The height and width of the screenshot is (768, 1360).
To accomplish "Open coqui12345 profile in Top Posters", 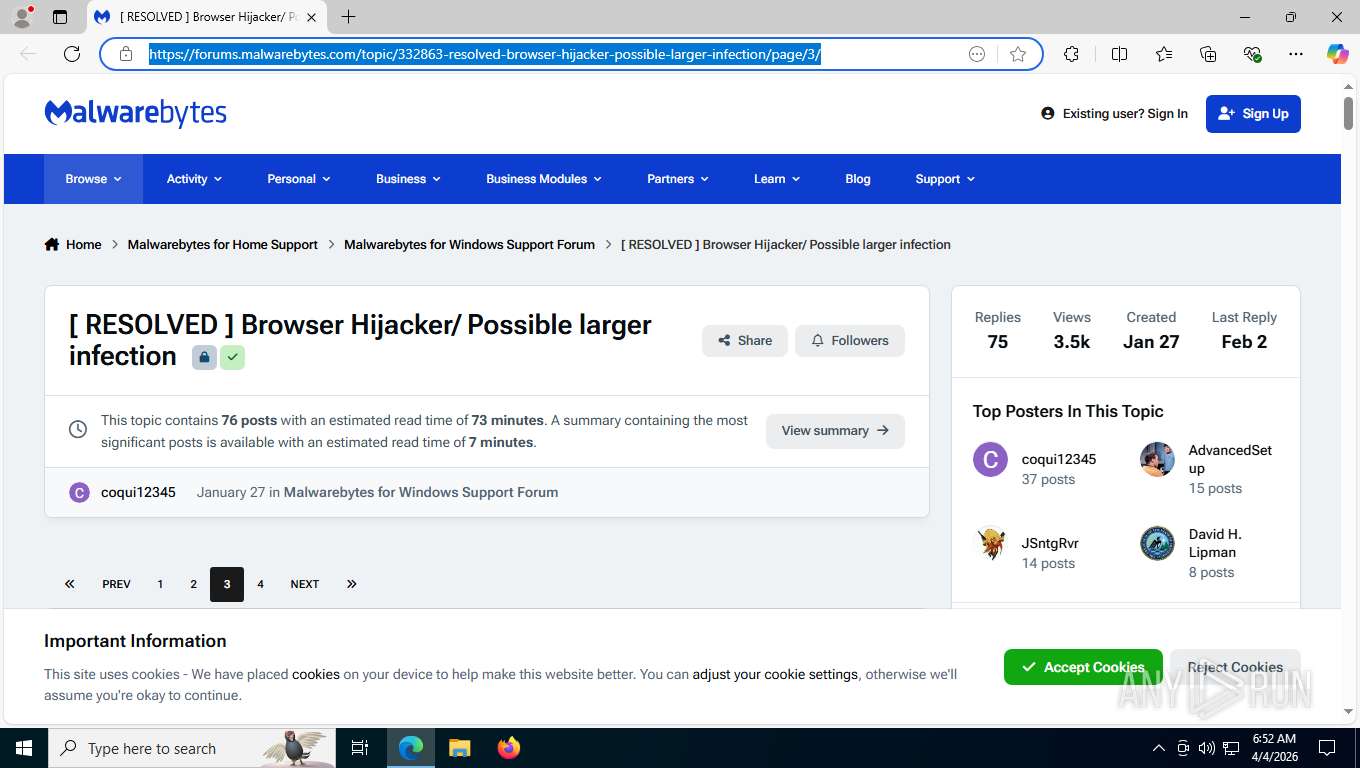I will click(x=1059, y=459).
